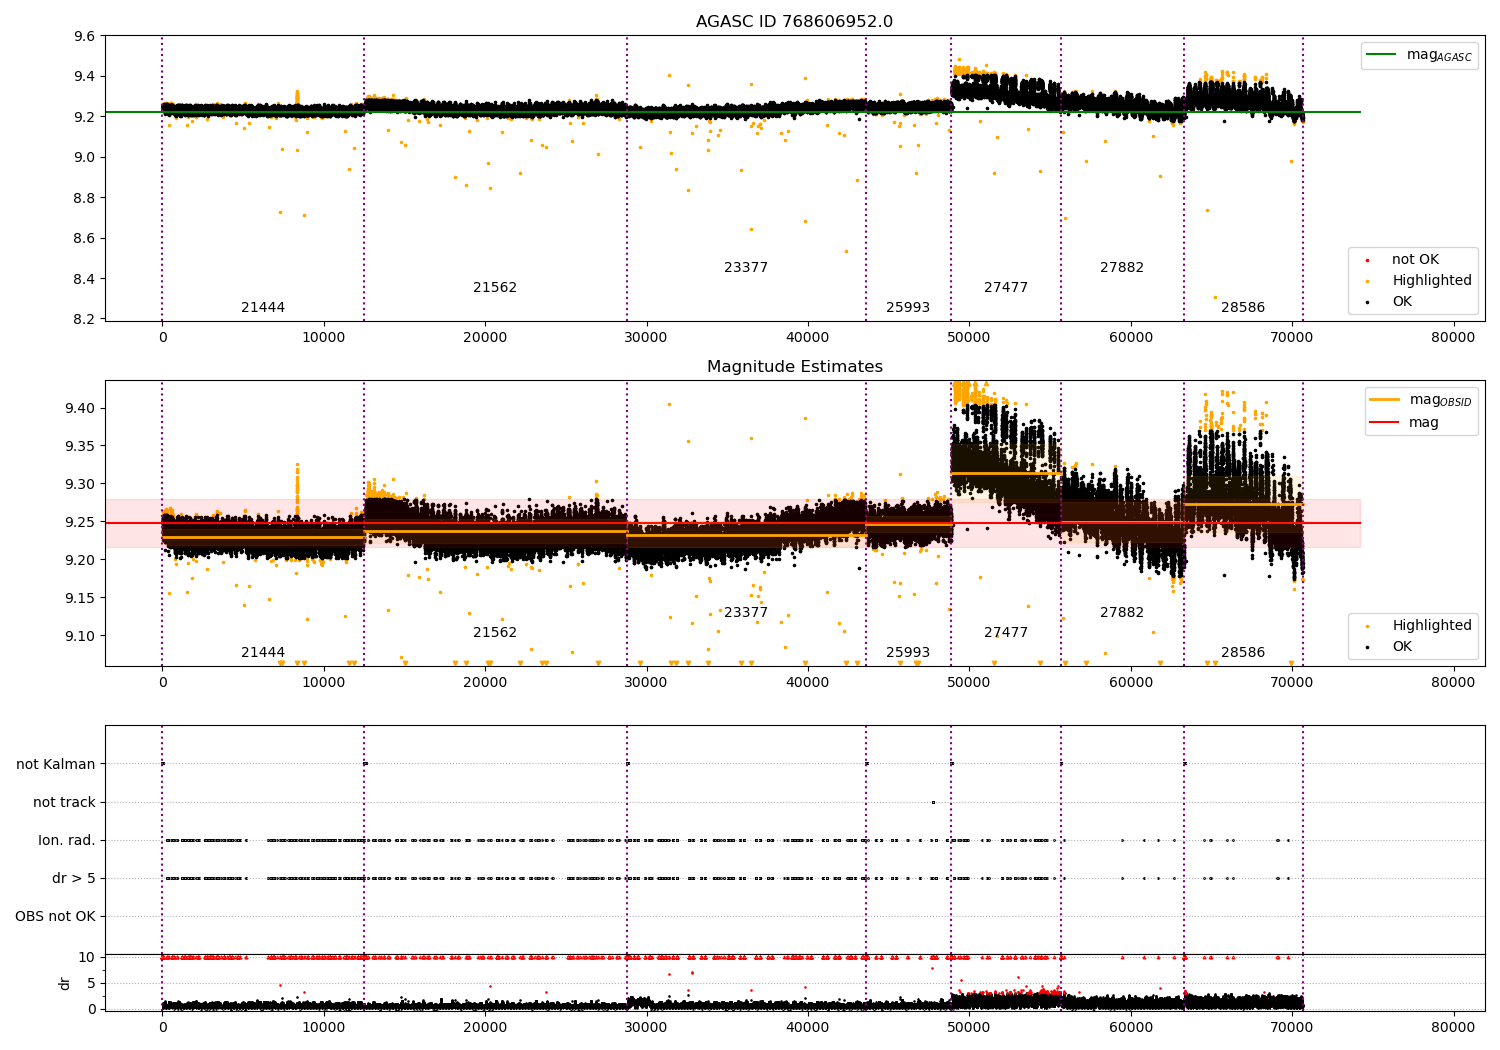Click the 9.10 y-axis tick in middle plot

(82, 636)
